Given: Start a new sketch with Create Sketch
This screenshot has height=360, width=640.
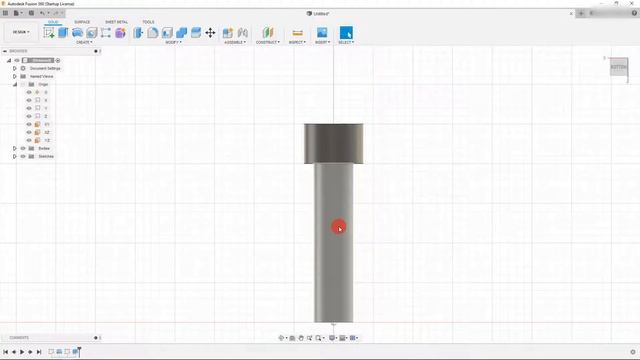Looking at the screenshot, I should 49,33.
